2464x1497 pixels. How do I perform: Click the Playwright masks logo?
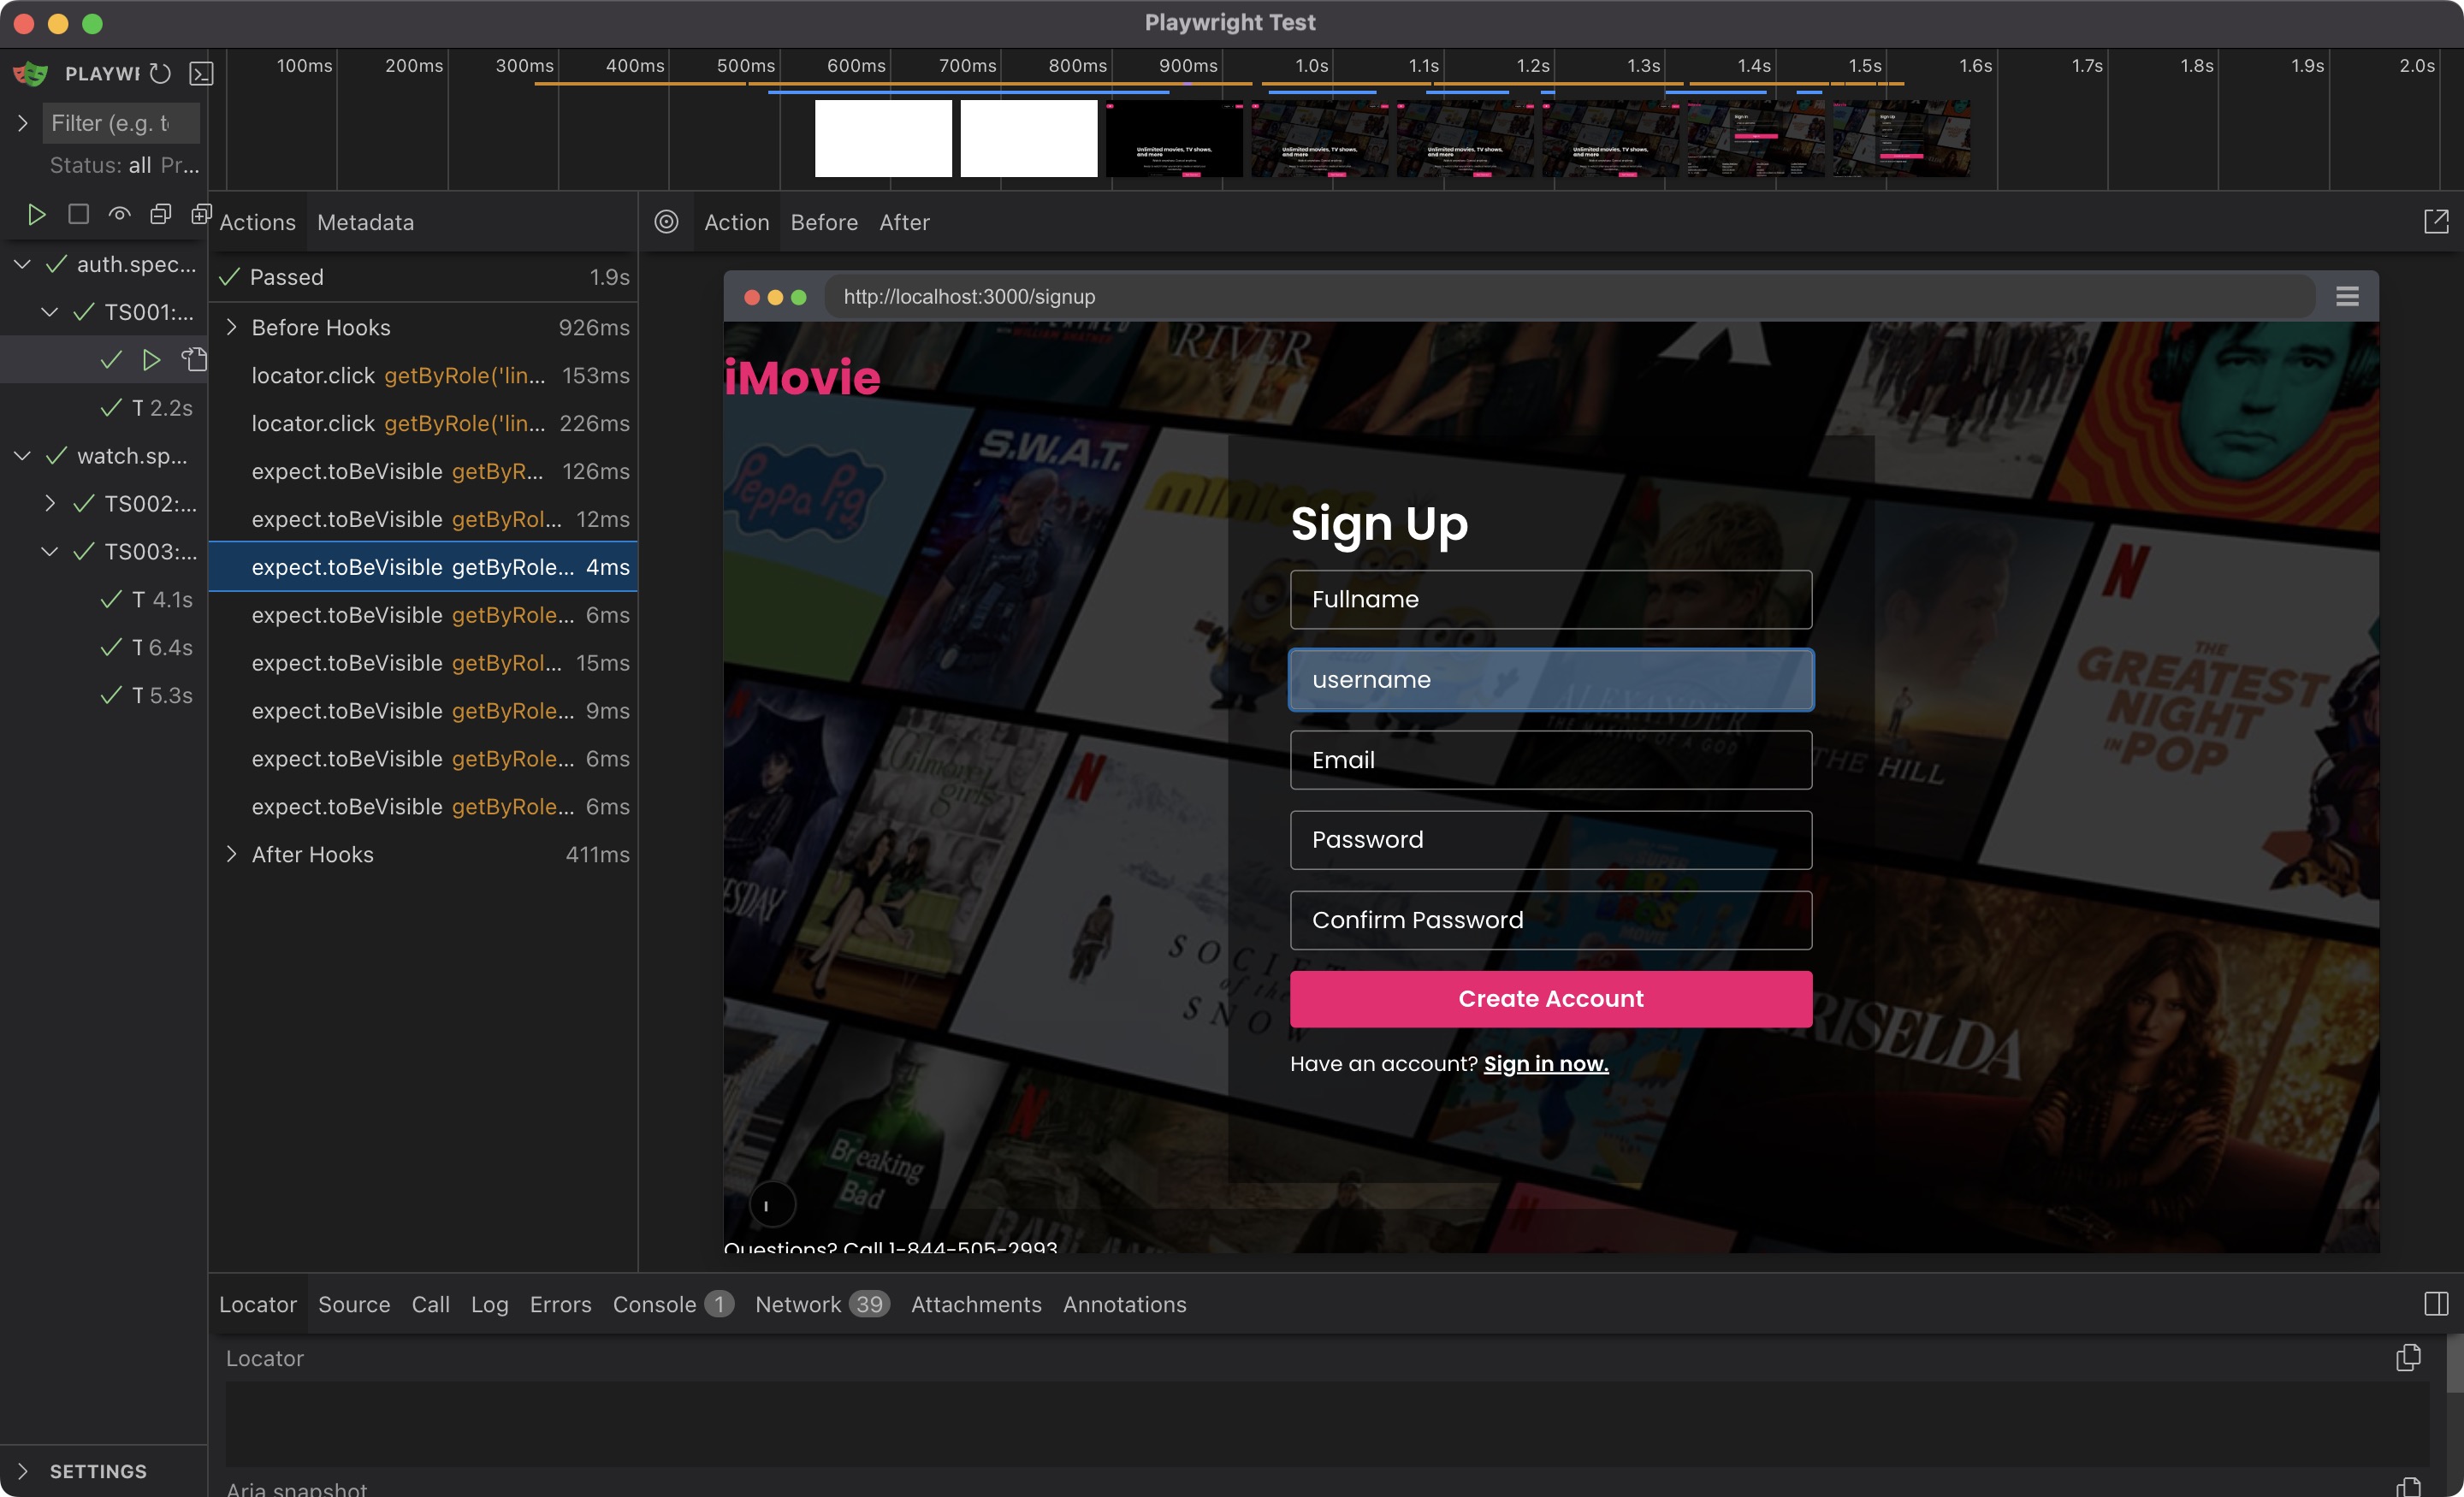pyautogui.click(x=30, y=73)
